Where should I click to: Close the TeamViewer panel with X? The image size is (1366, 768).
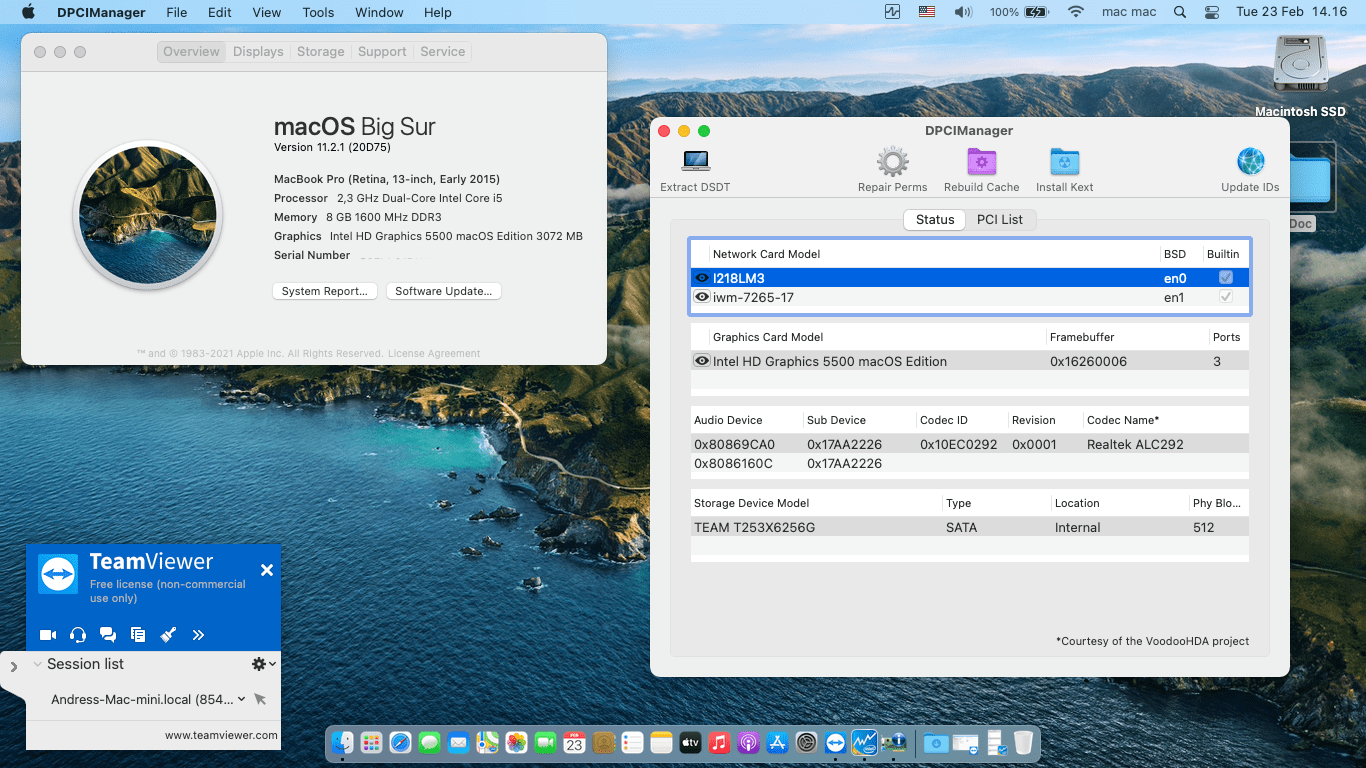click(x=267, y=570)
